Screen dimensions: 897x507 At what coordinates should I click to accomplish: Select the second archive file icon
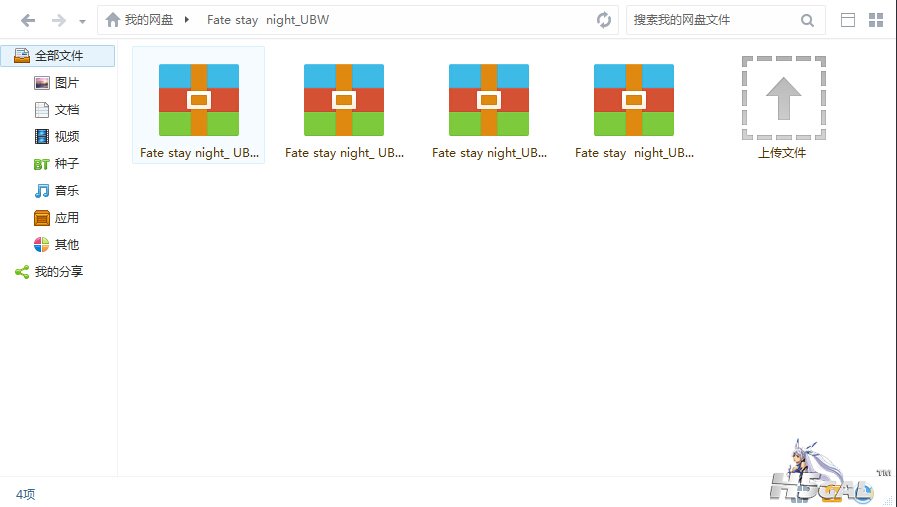344,100
